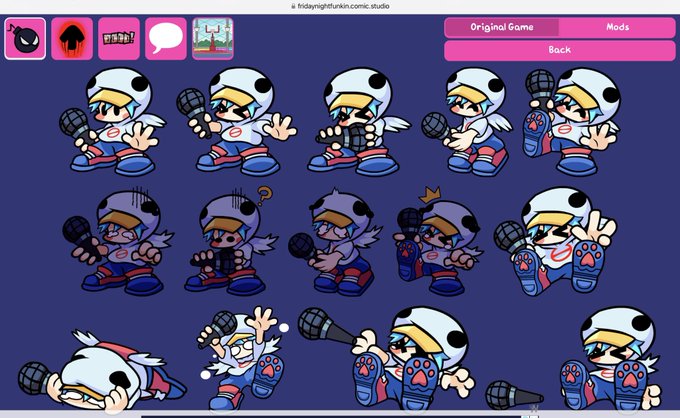Screen dimensions: 680x418
Task: Pick the top-row sprite with raised mic, winking
Action: coord(236,121)
